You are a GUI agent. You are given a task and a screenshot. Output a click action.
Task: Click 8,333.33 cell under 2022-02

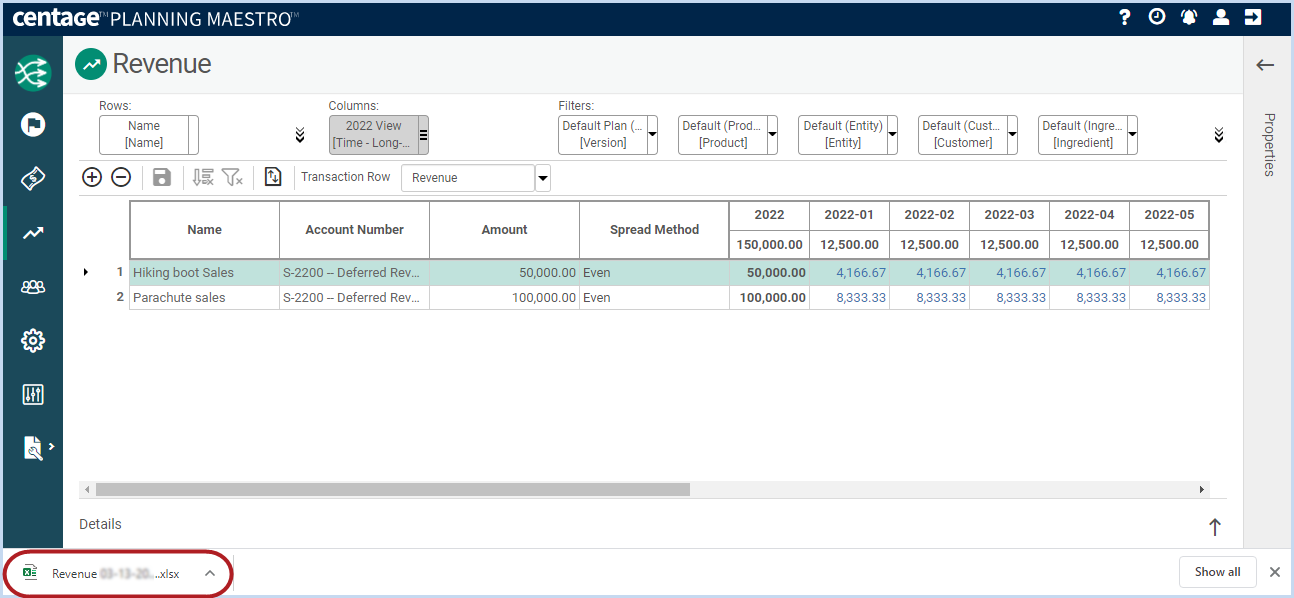tap(929, 297)
